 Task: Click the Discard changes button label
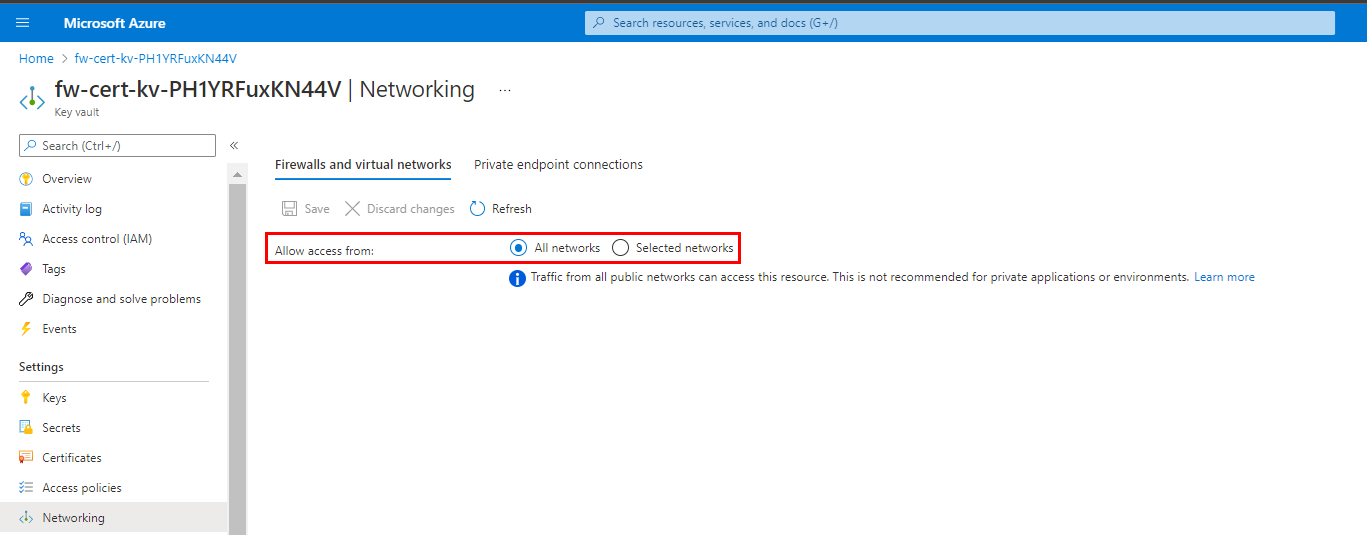coord(410,209)
